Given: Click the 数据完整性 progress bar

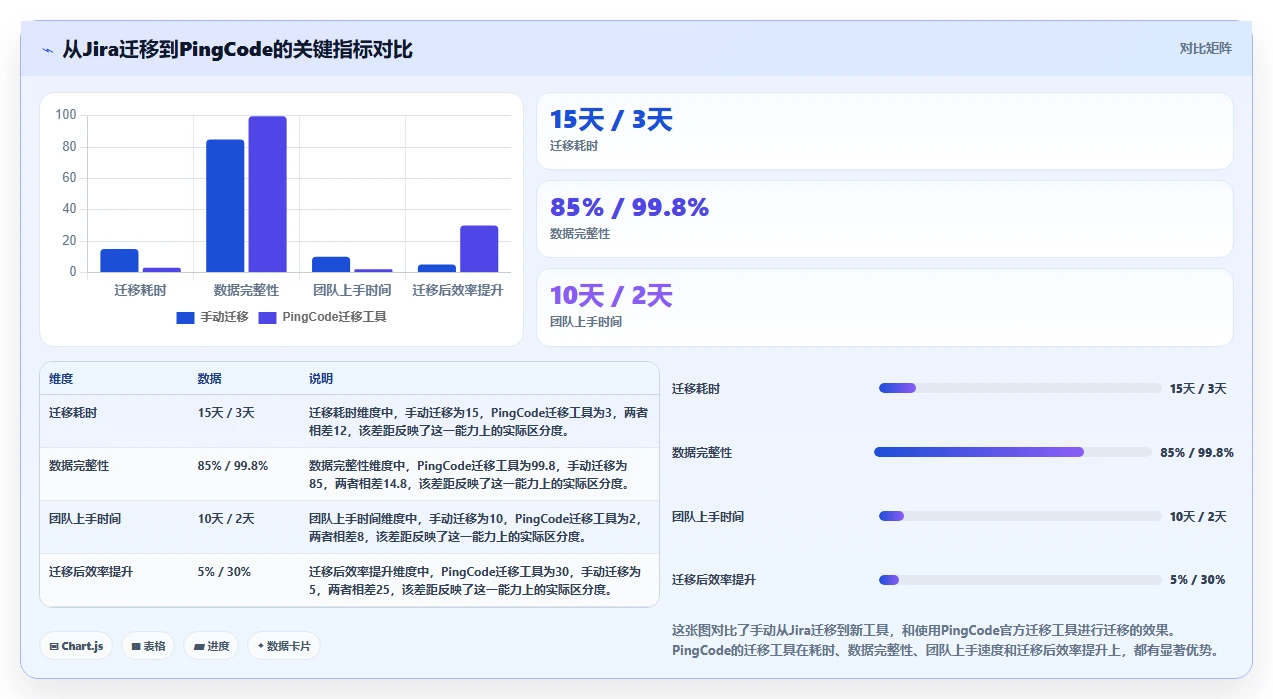Looking at the screenshot, I should click(x=1013, y=452).
